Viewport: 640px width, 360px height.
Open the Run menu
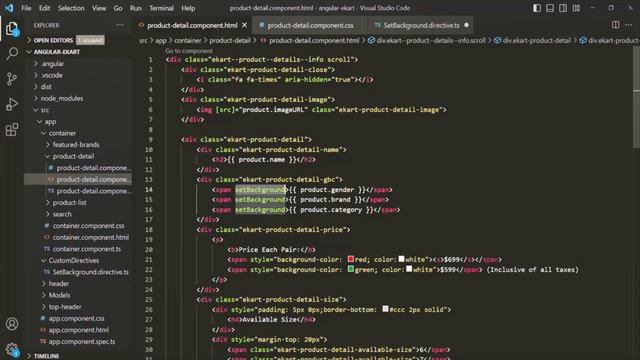click(x=136, y=8)
